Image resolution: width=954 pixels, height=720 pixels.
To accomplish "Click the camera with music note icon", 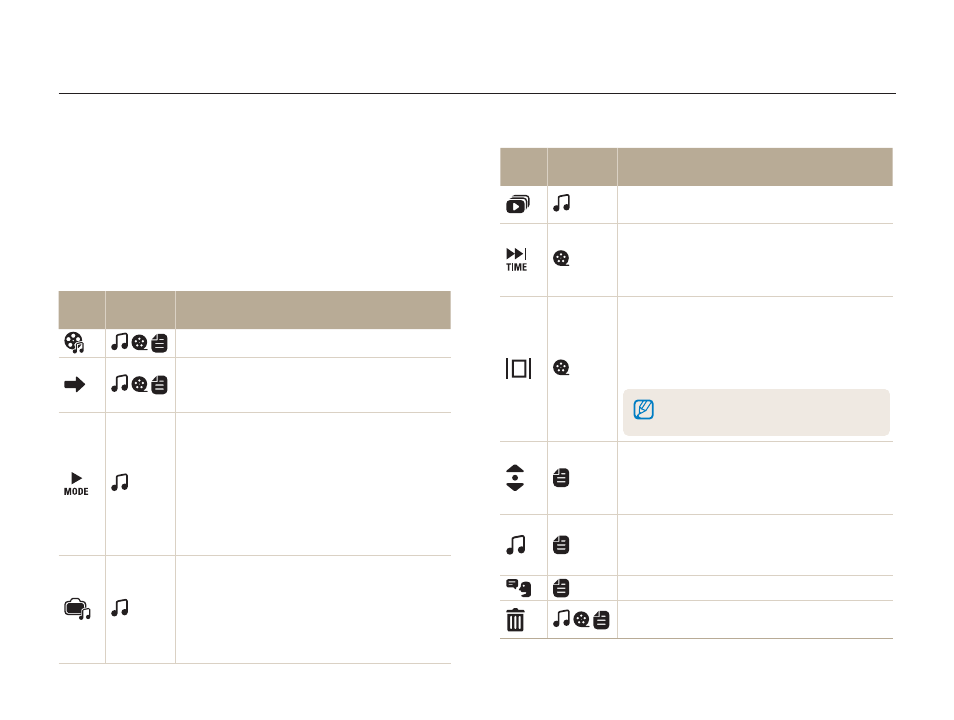I will coord(77,609).
